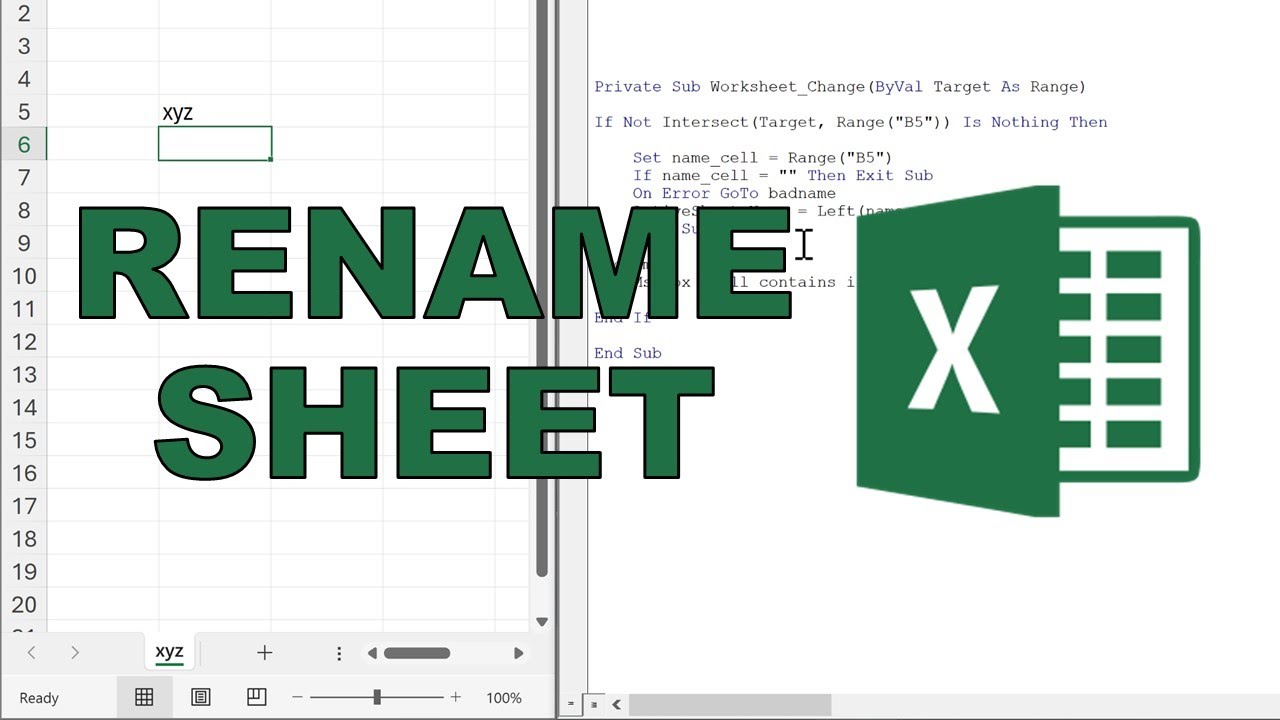
Task: Select the xyz sheet tab
Action: coord(170,652)
